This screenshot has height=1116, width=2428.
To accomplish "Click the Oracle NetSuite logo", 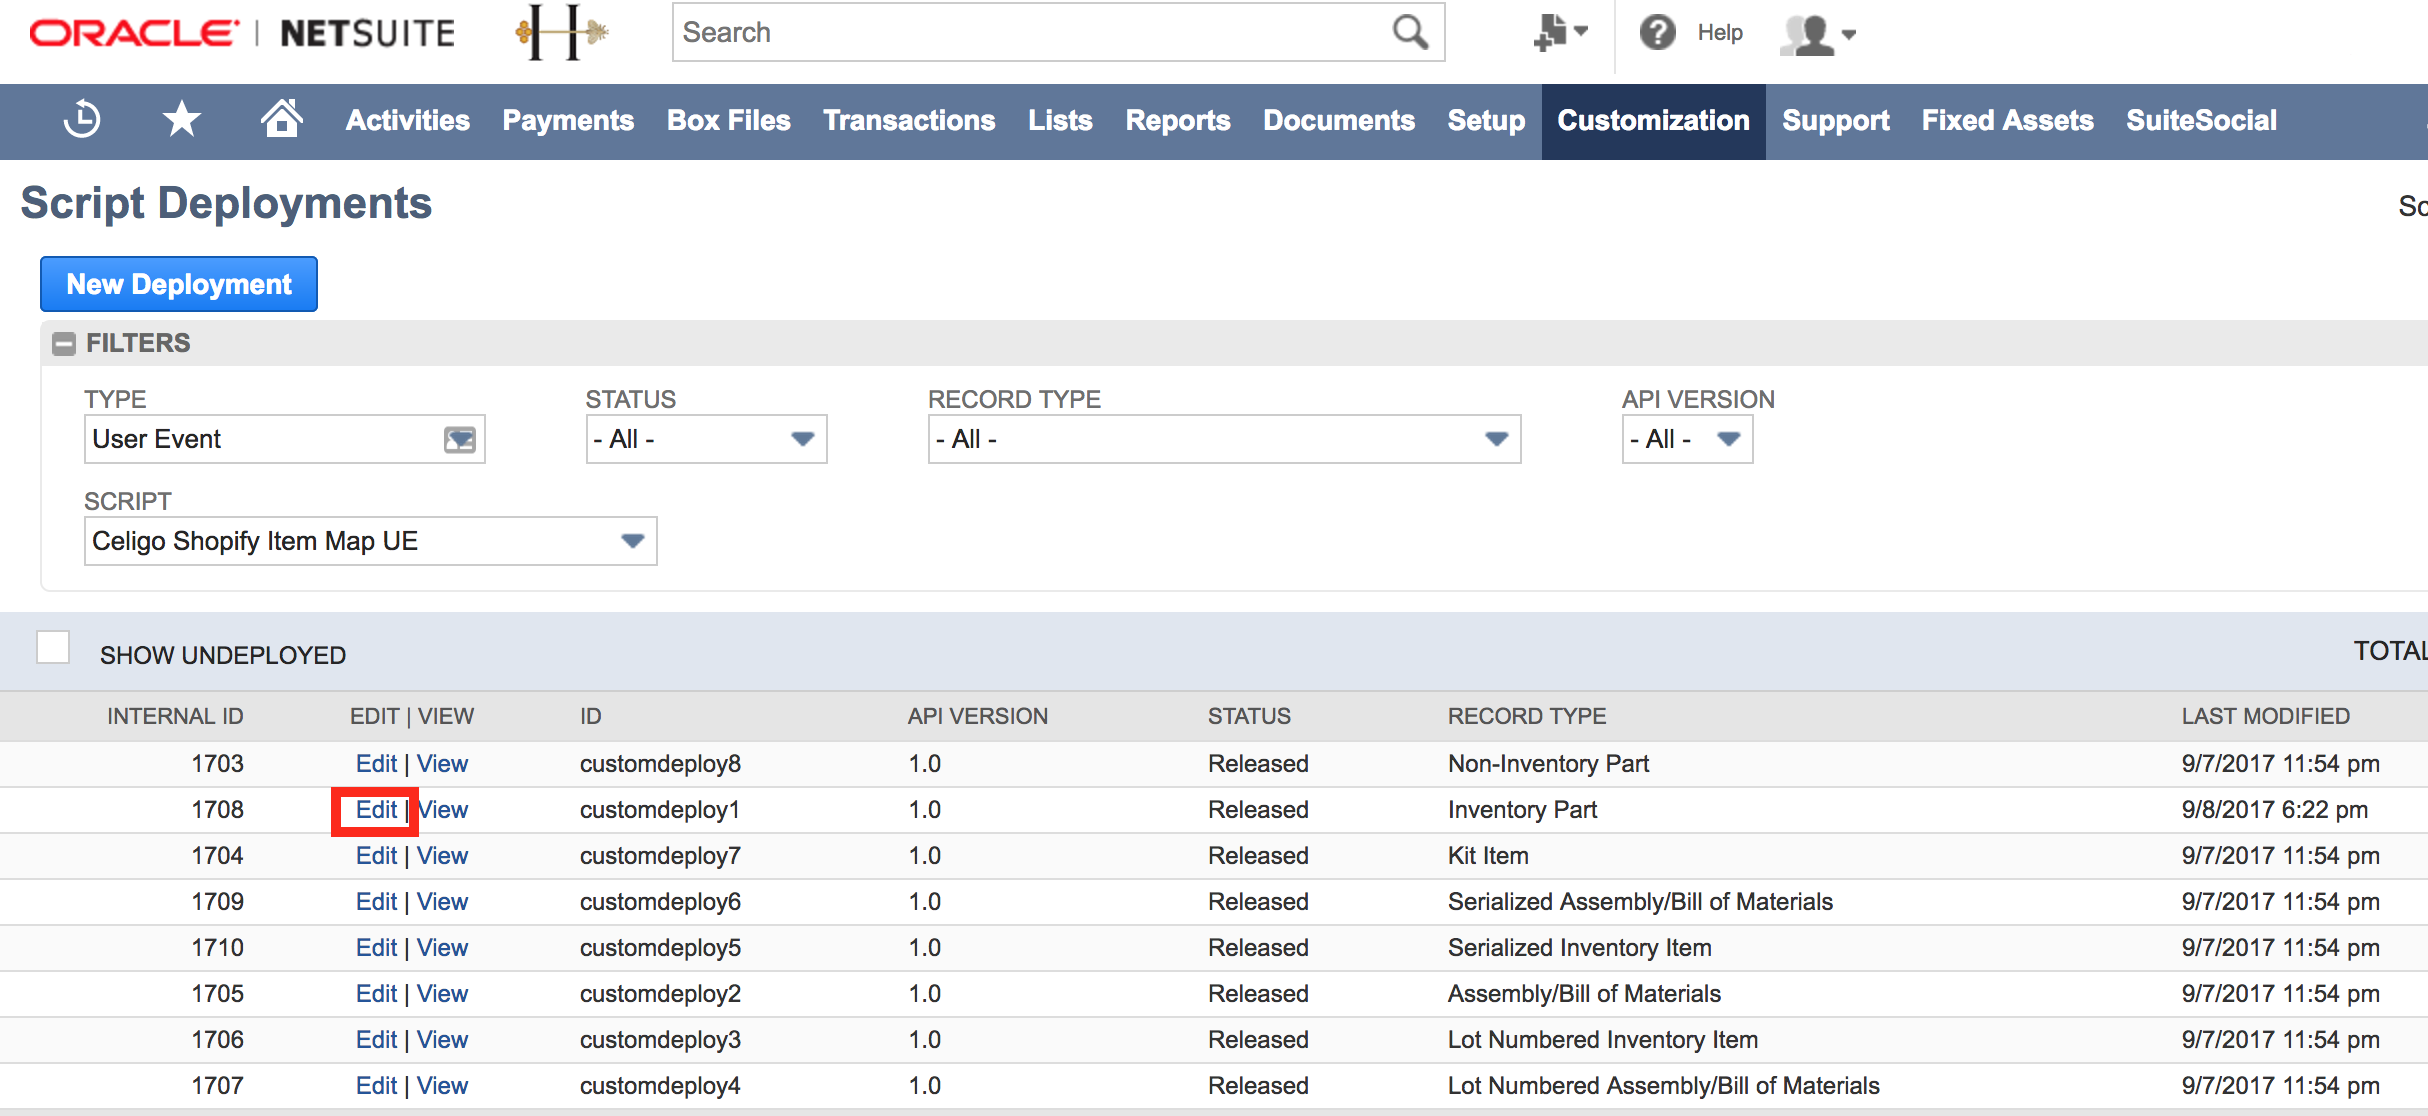I will point(242,33).
